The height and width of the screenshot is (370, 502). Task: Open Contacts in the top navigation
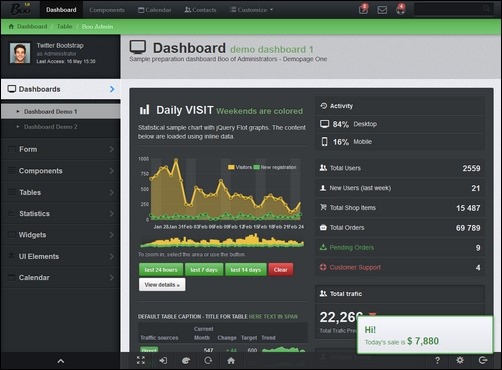click(200, 10)
